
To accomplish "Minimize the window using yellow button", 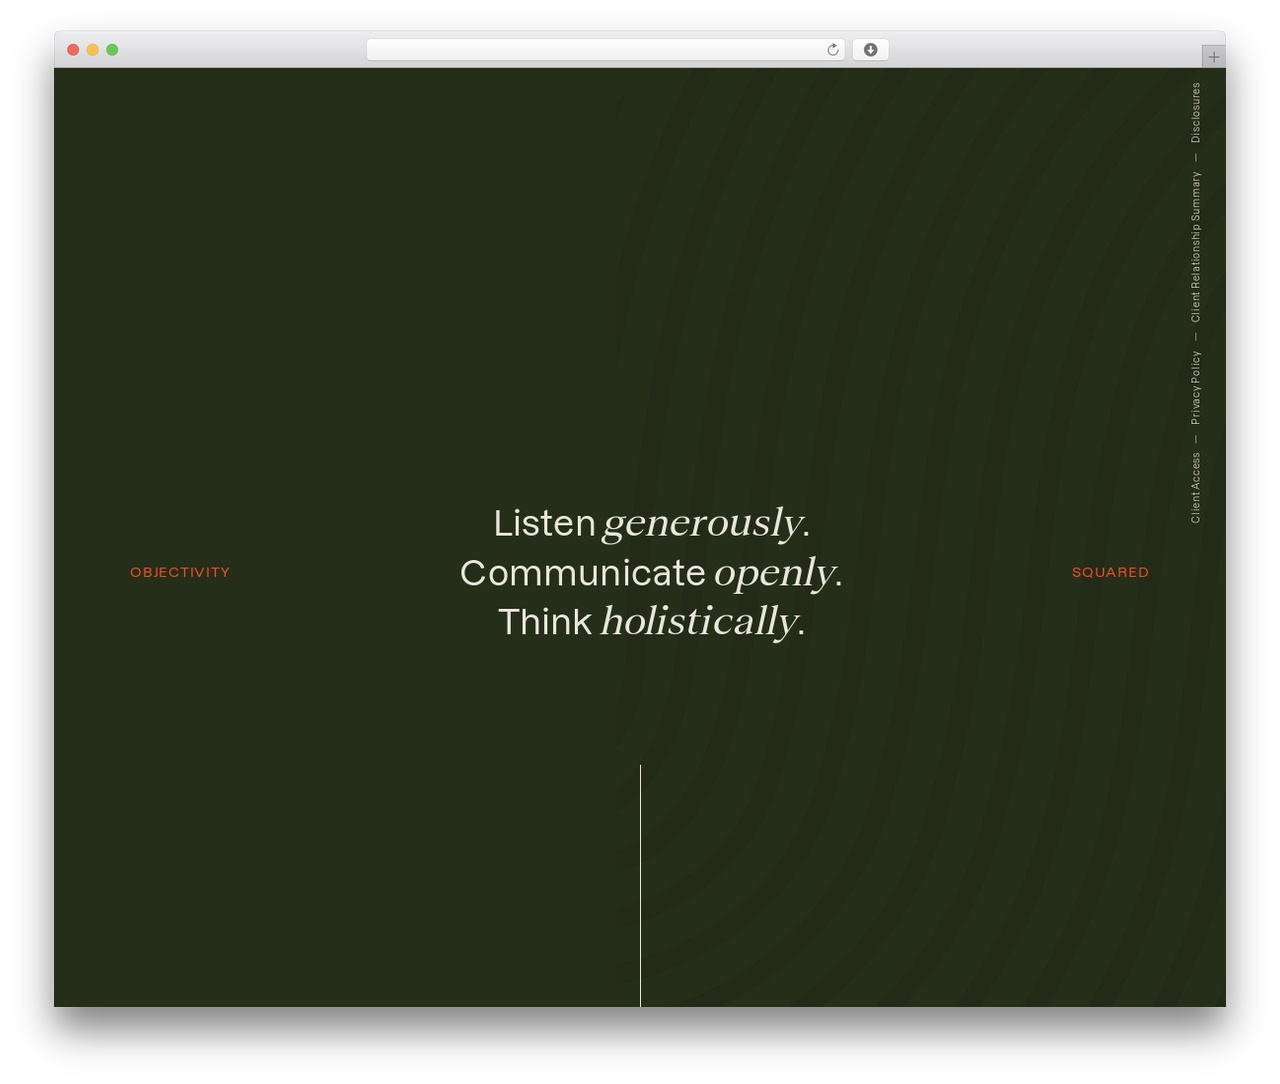I will pos(92,50).
